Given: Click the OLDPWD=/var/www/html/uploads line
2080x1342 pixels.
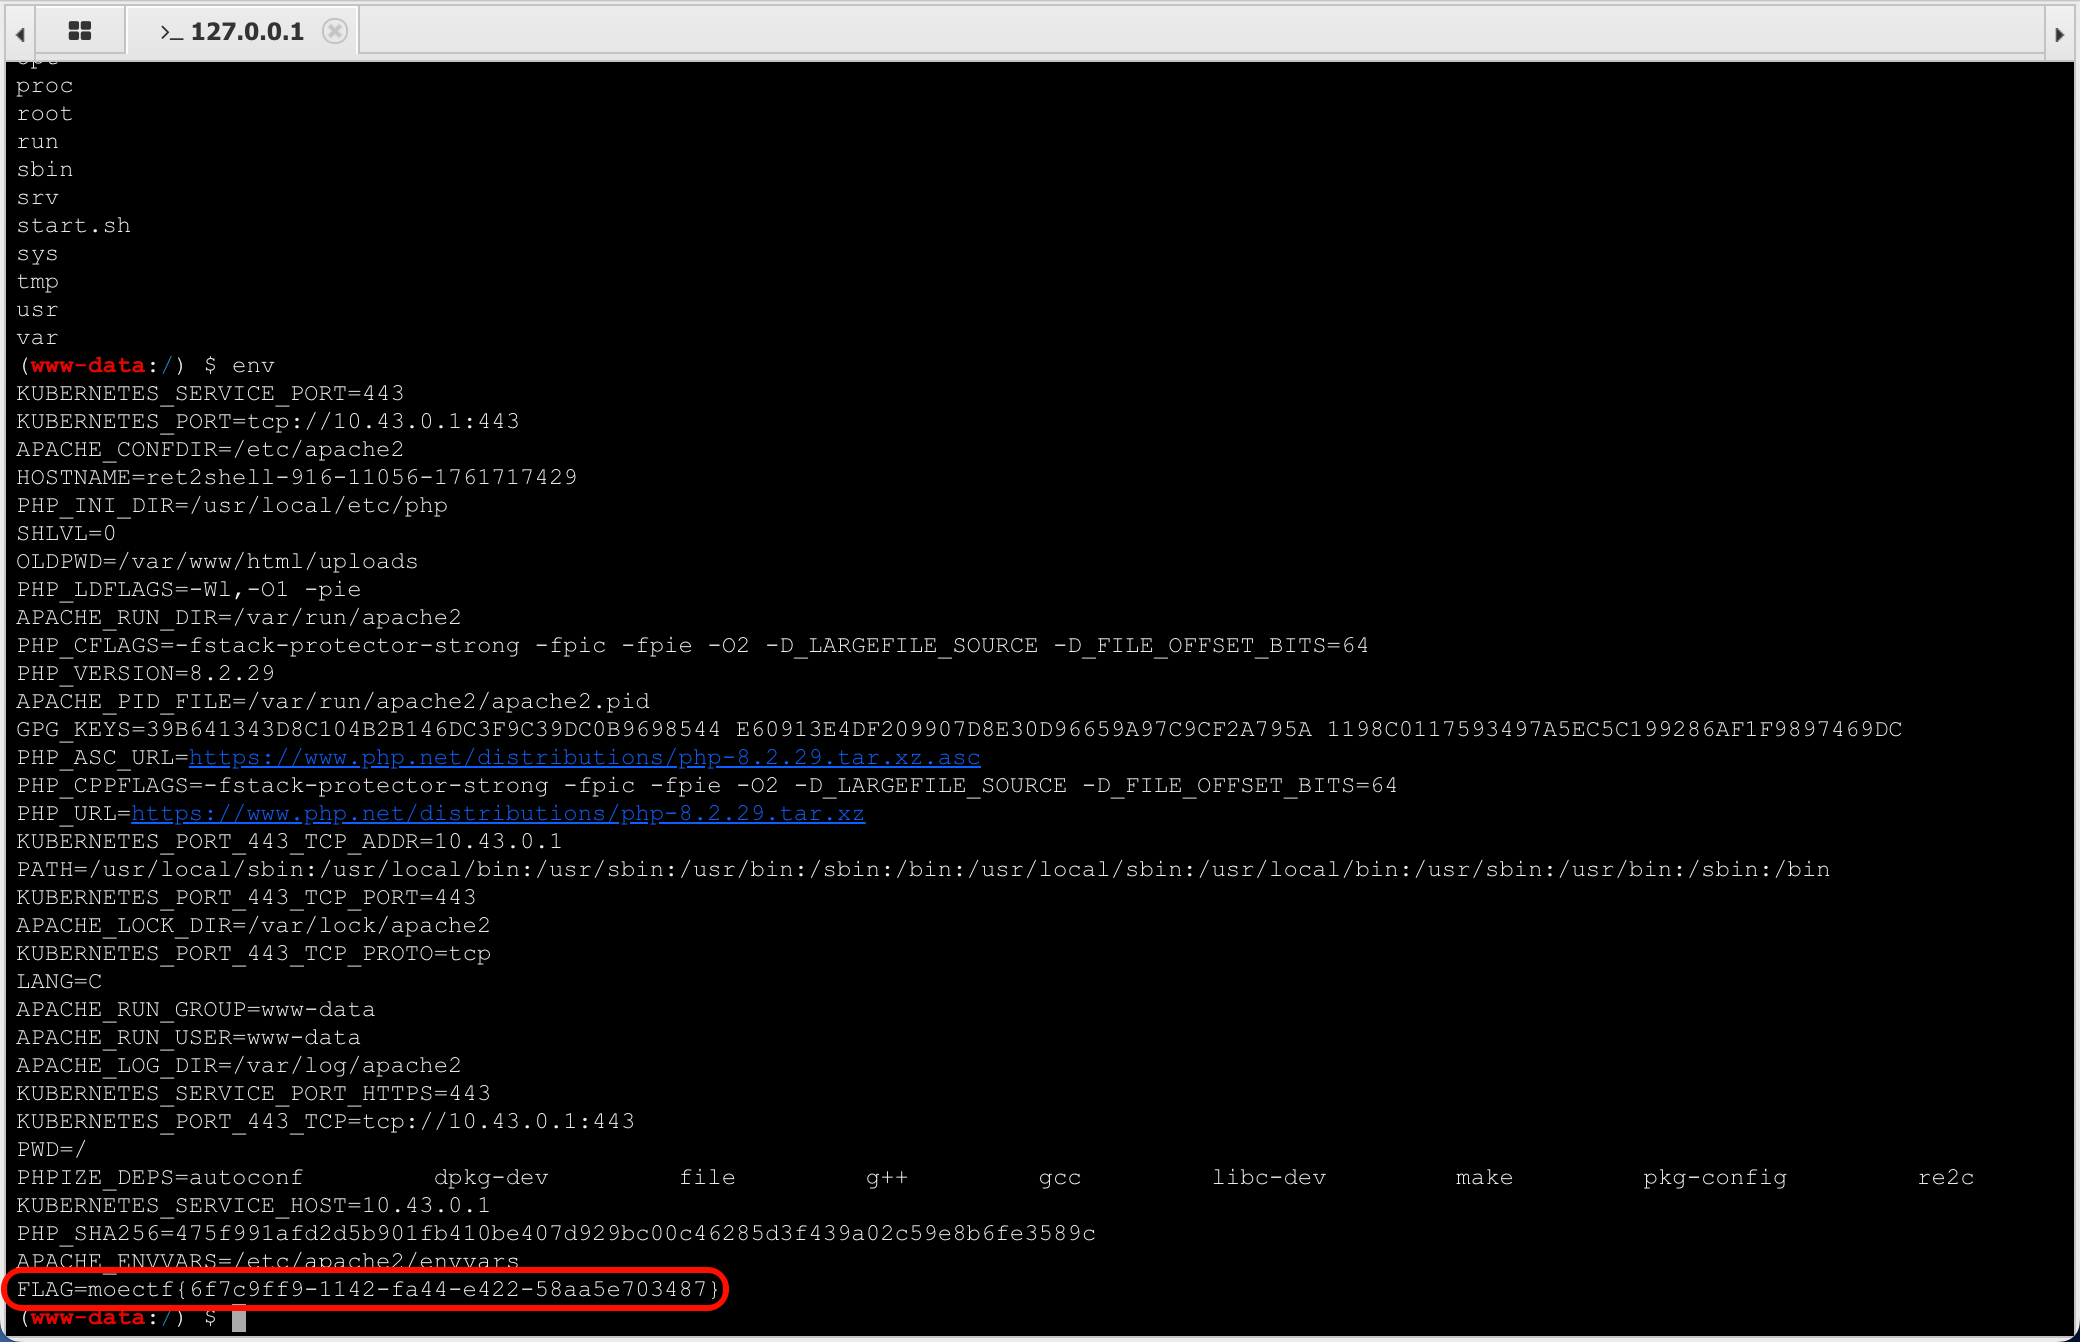Looking at the screenshot, I should [x=217, y=561].
